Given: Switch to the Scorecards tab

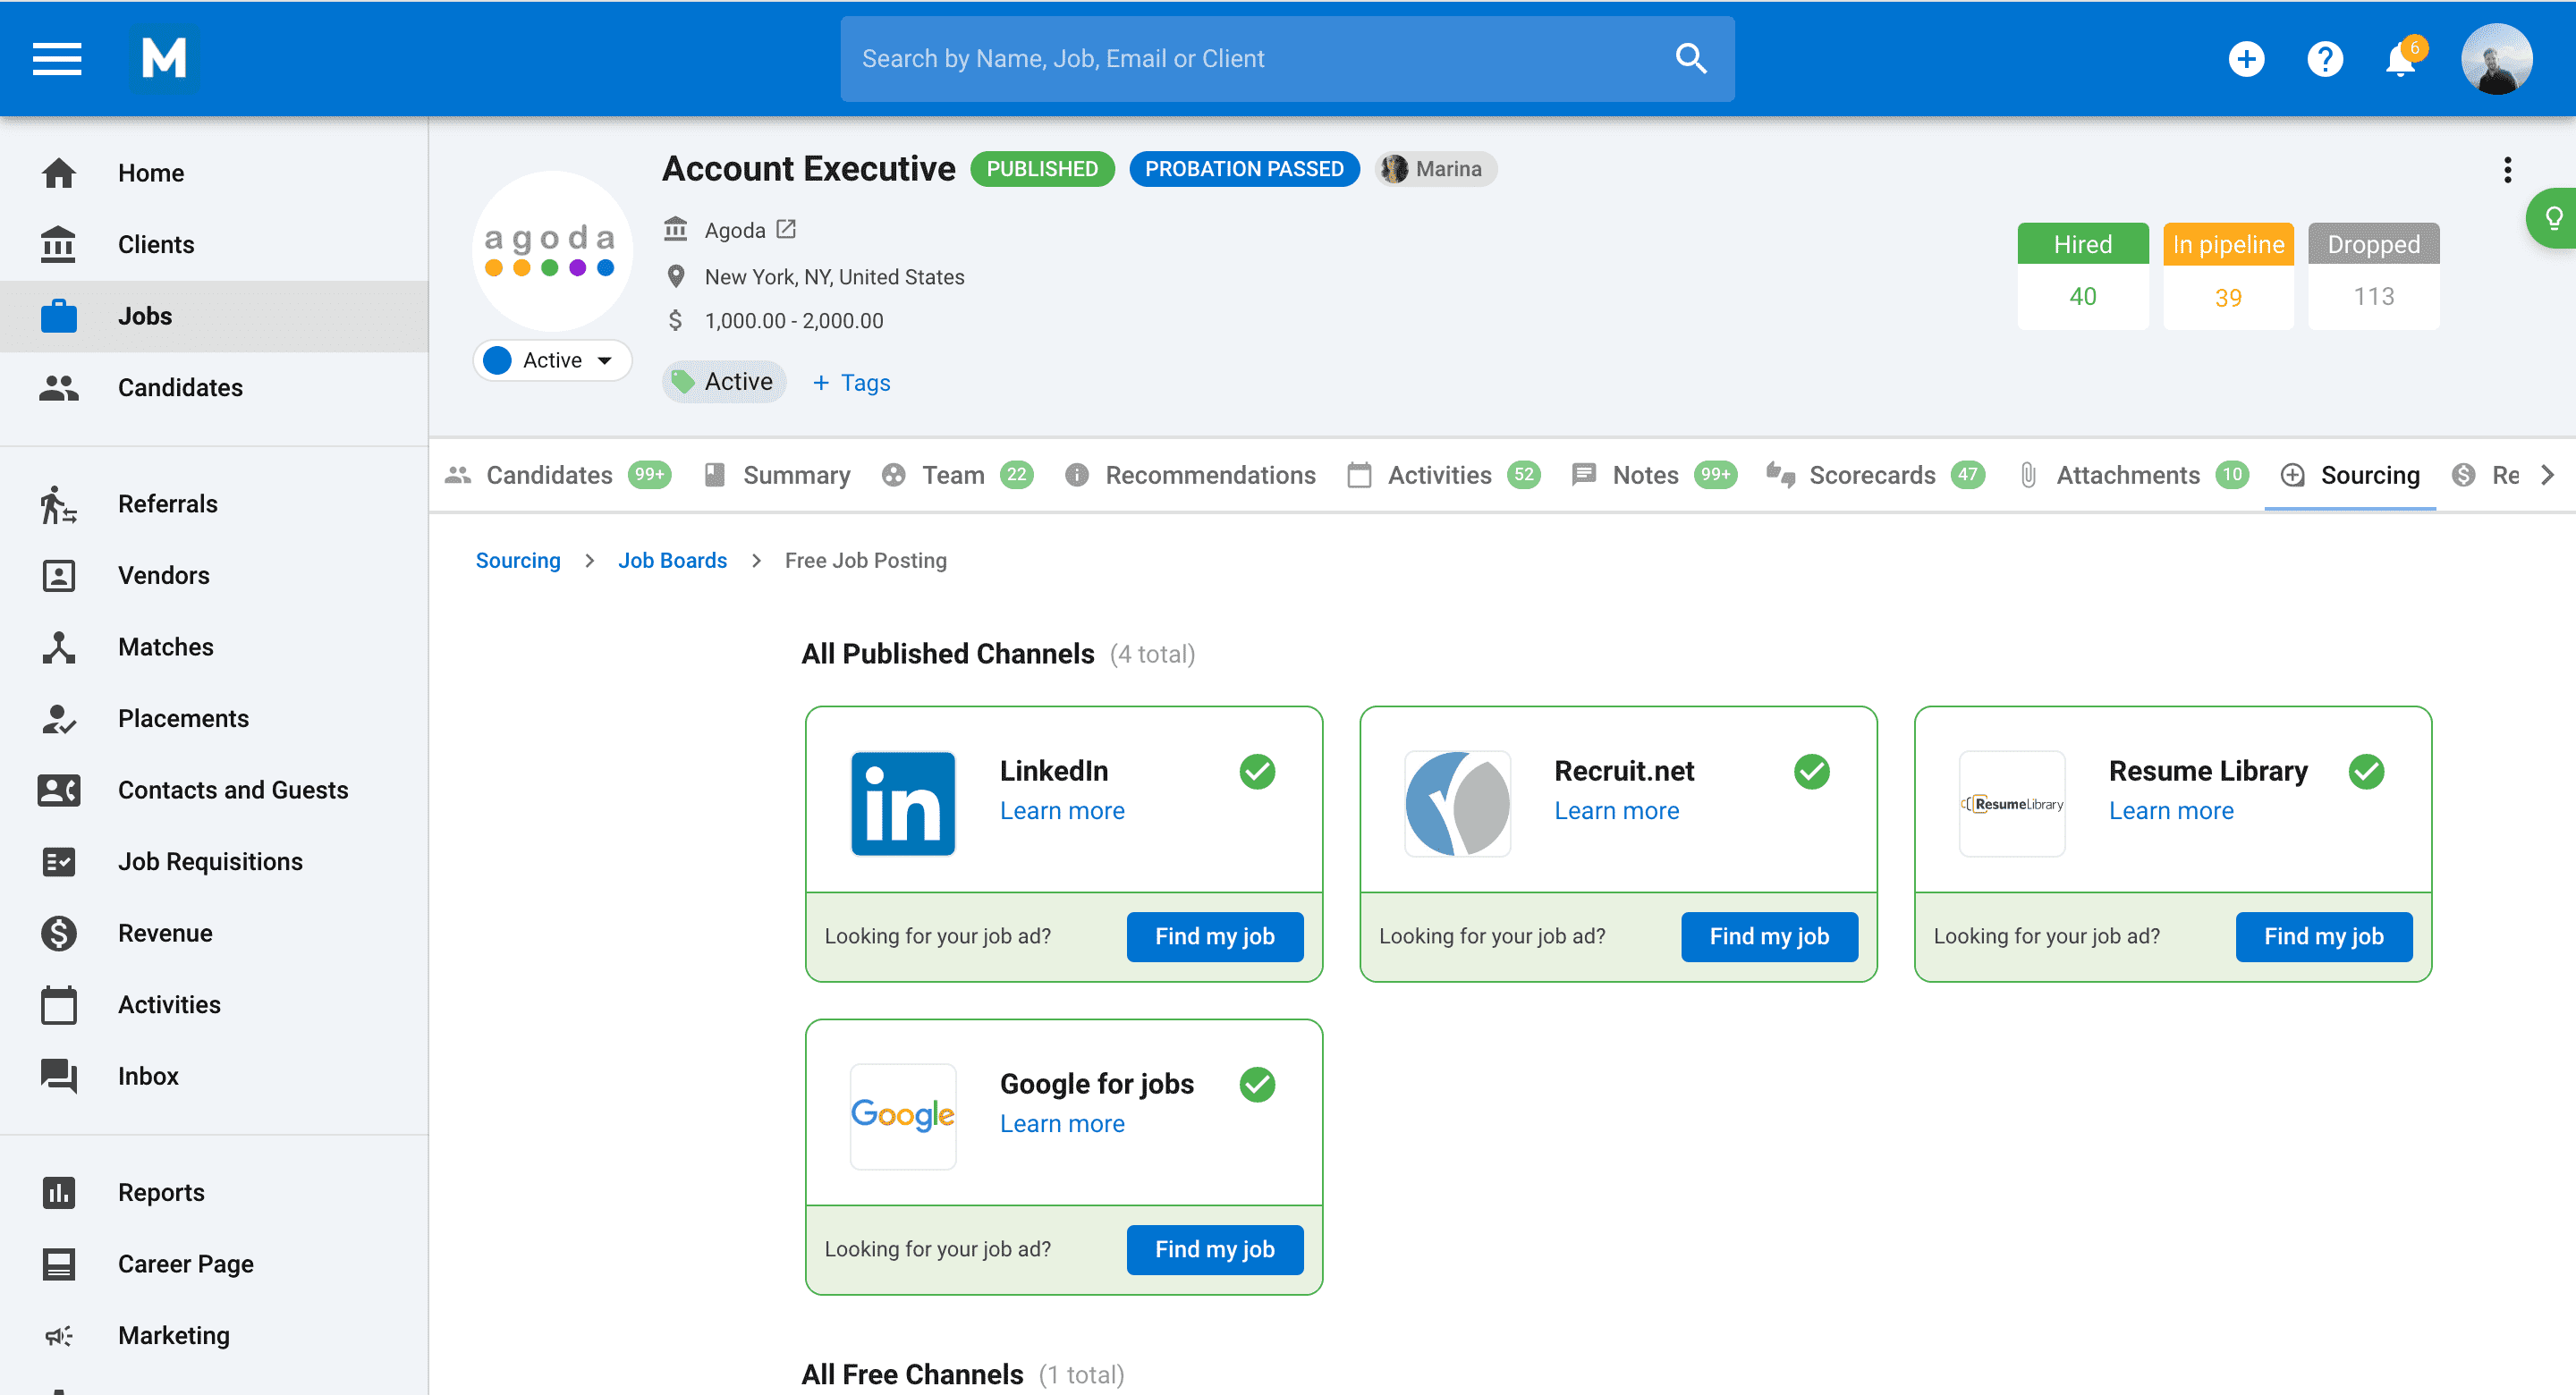Looking at the screenshot, I should pyautogui.click(x=1874, y=475).
